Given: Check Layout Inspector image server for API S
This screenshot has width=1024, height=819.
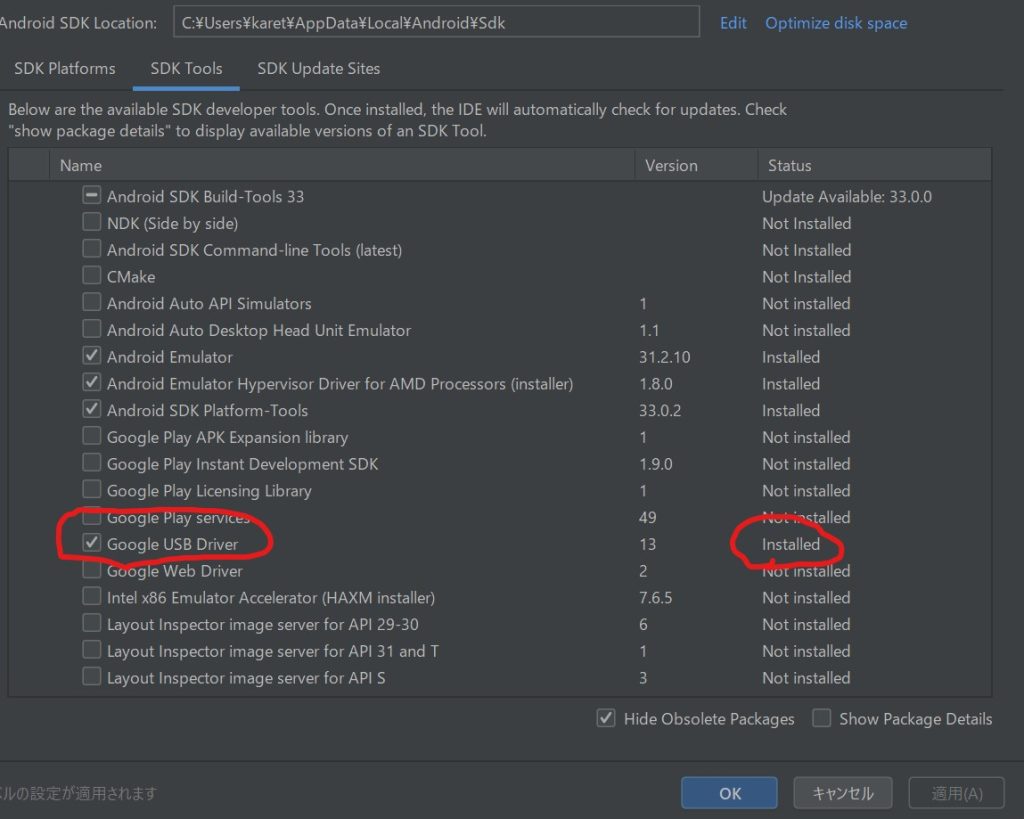Looking at the screenshot, I should click(91, 677).
